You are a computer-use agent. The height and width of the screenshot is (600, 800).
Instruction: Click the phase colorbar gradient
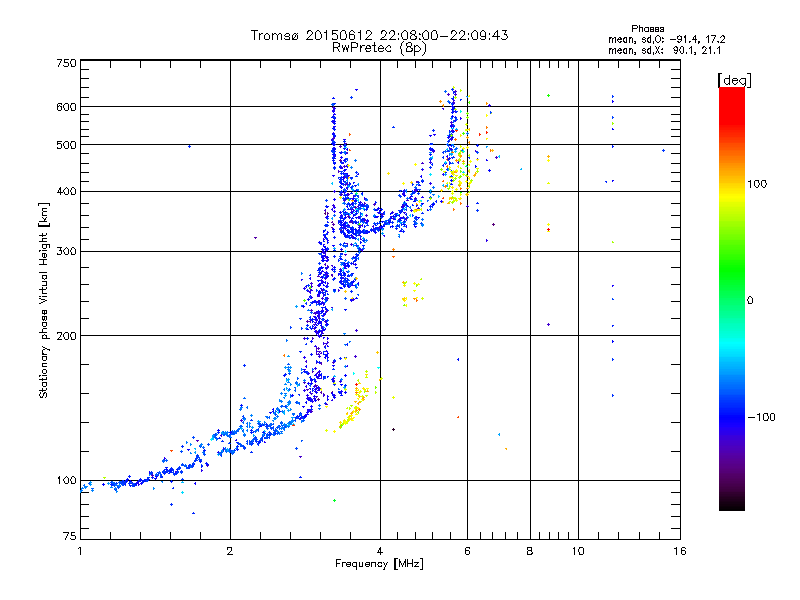732,298
